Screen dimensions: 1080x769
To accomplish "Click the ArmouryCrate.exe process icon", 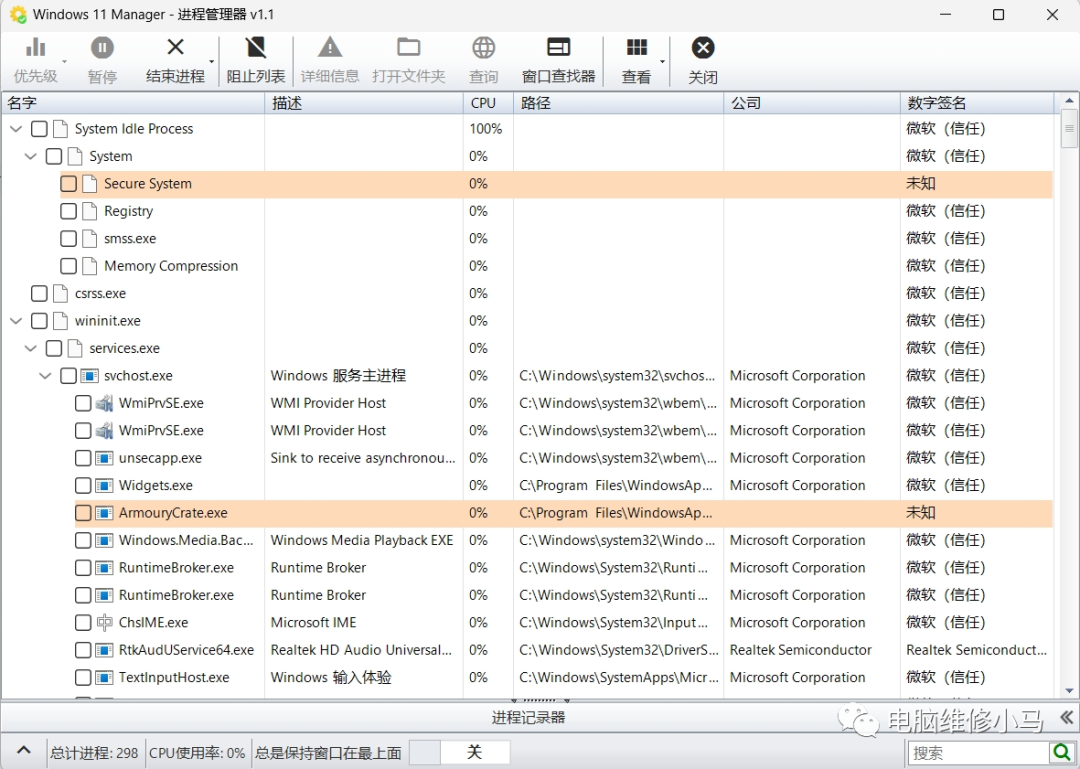I will [104, 513].
